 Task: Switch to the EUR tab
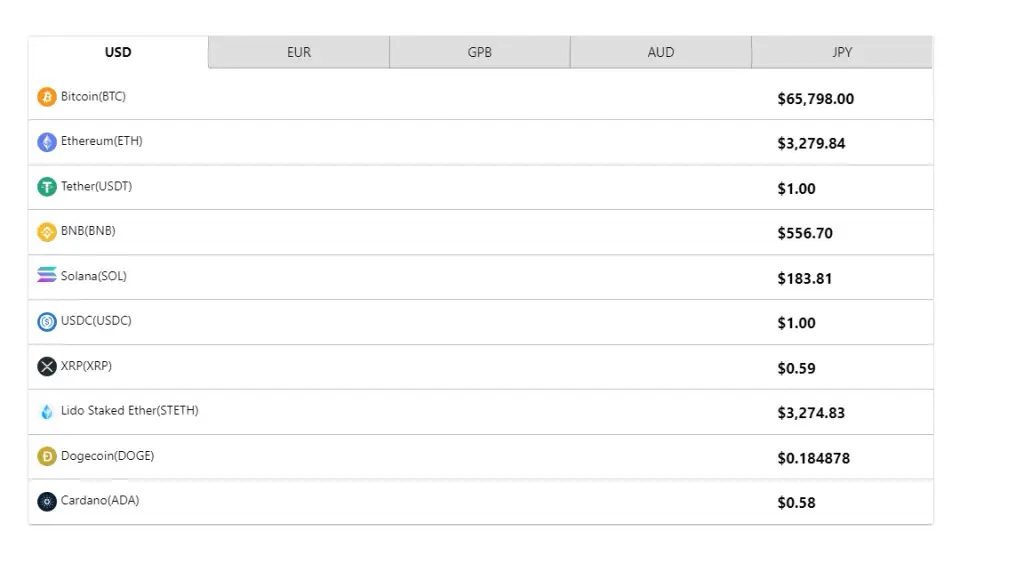coord(299,52)
